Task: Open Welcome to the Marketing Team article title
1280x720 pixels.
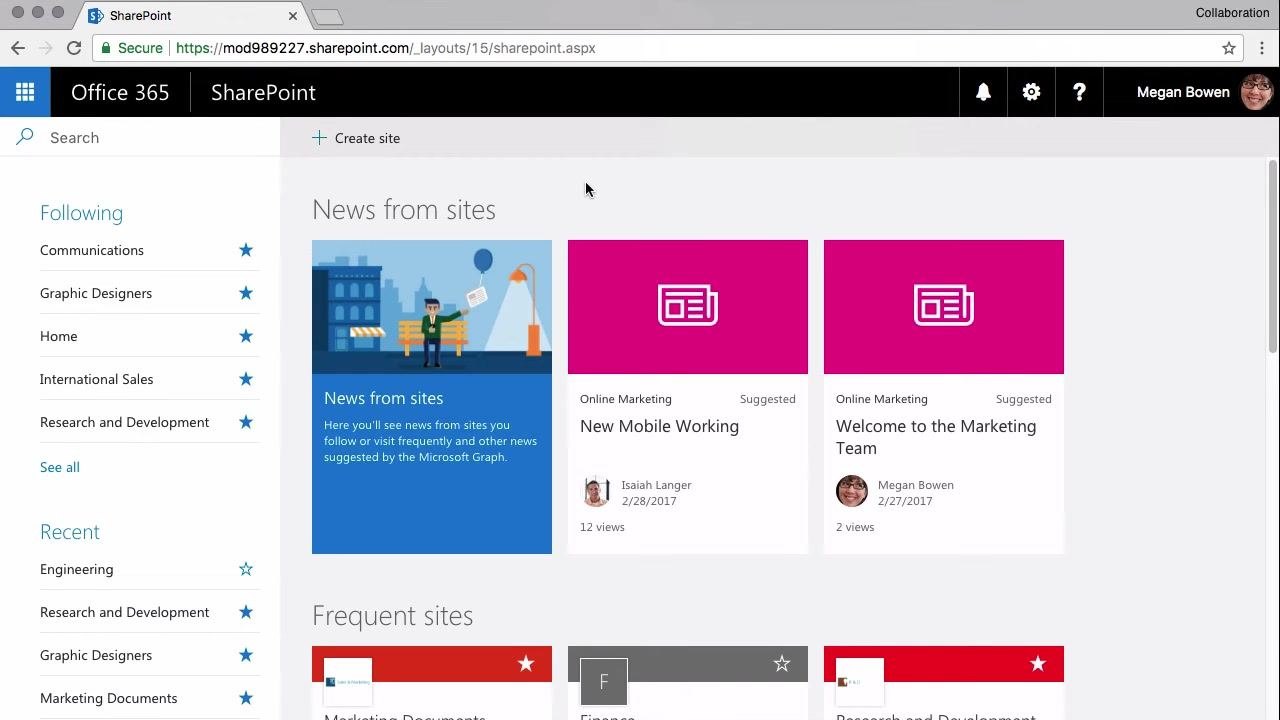Action: click(936, 437)
